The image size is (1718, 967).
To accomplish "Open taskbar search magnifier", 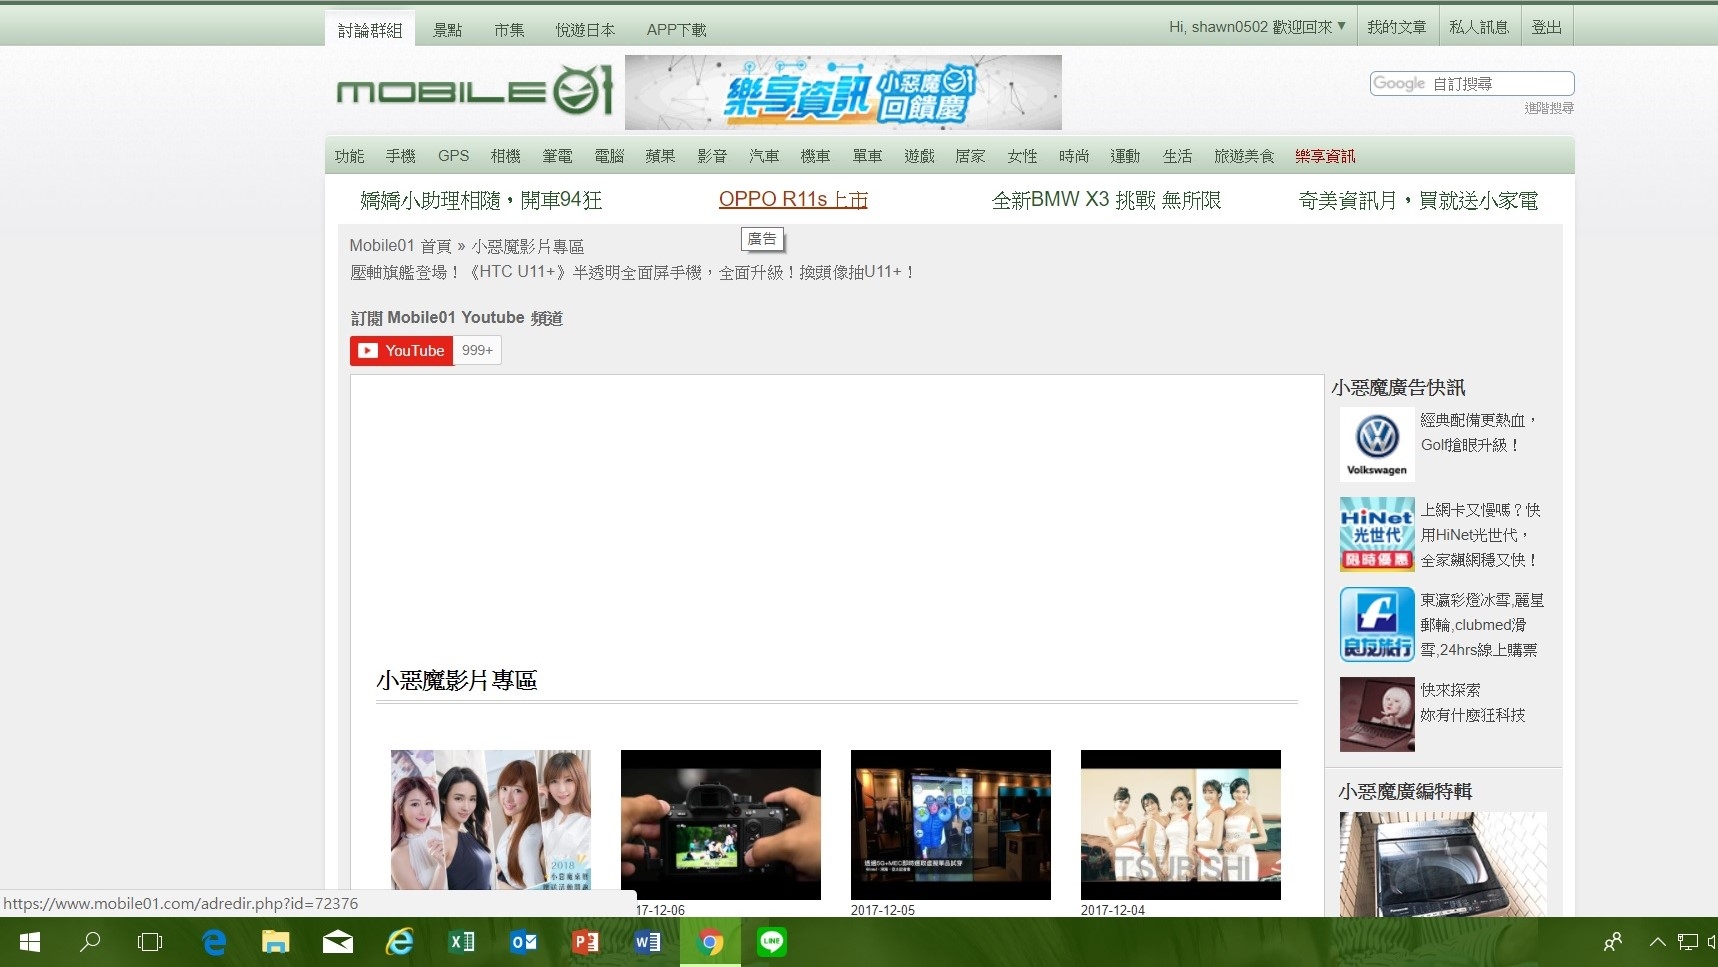I will 90,942.
